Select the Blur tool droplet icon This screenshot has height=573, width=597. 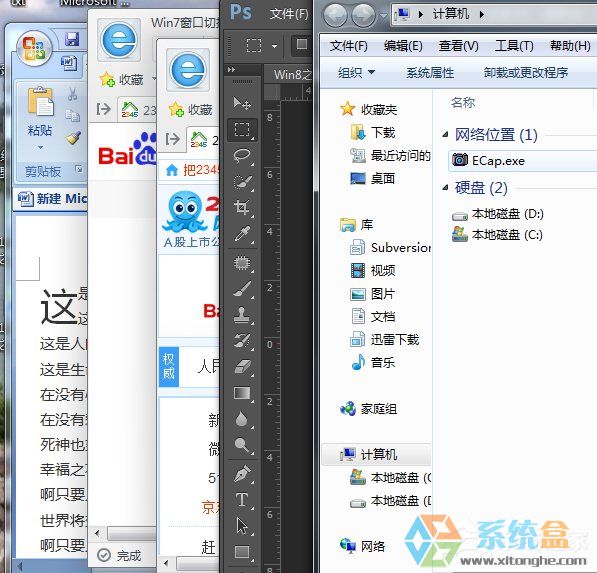(x=242, y=419)
